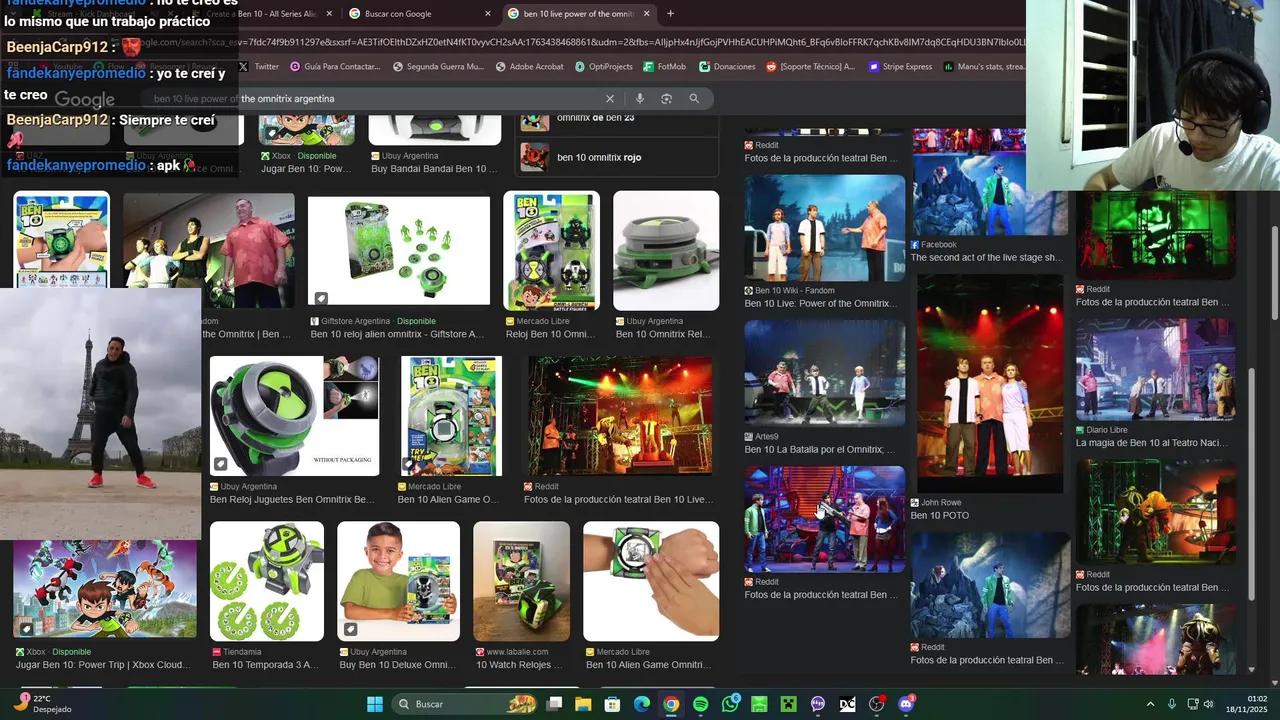Screen dimensions: 1280x720
Task: Close the 'ben 10 live power' tab
Action: [x=647, y=14]
